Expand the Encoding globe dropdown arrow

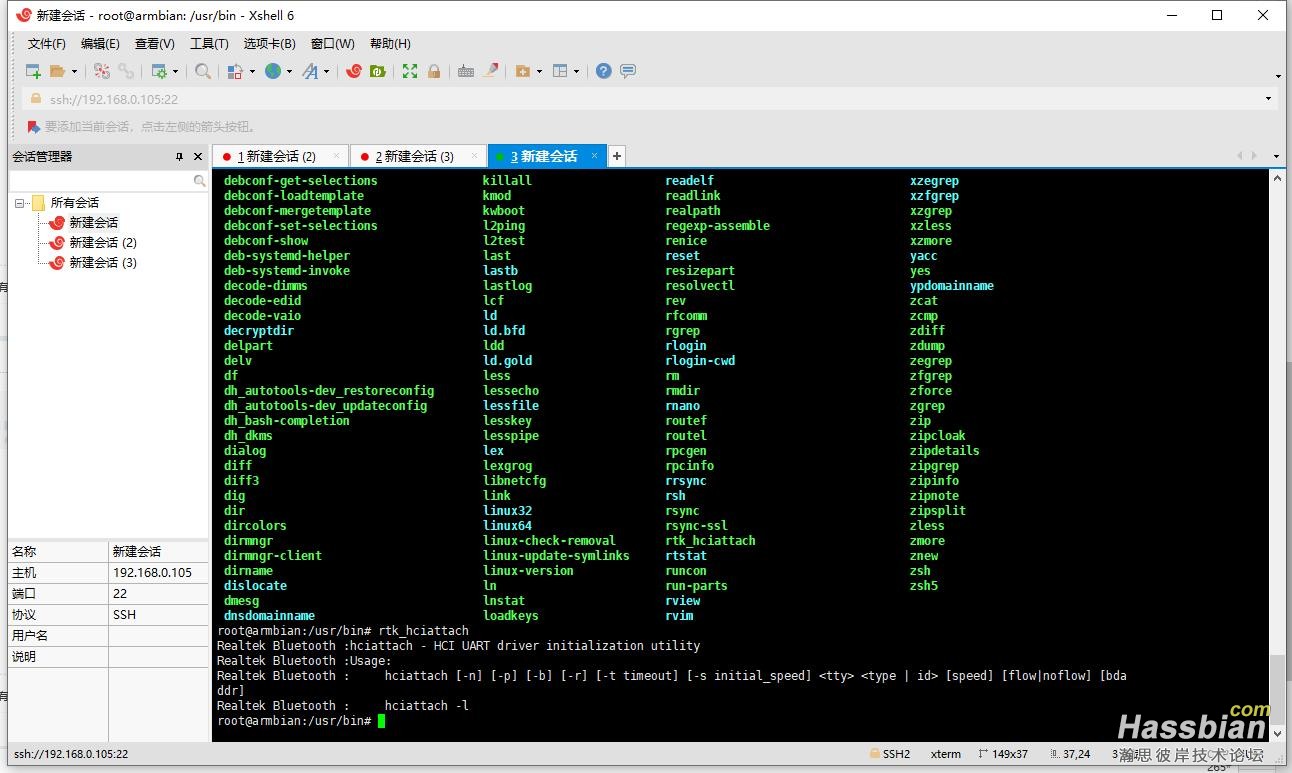(289, 71)
